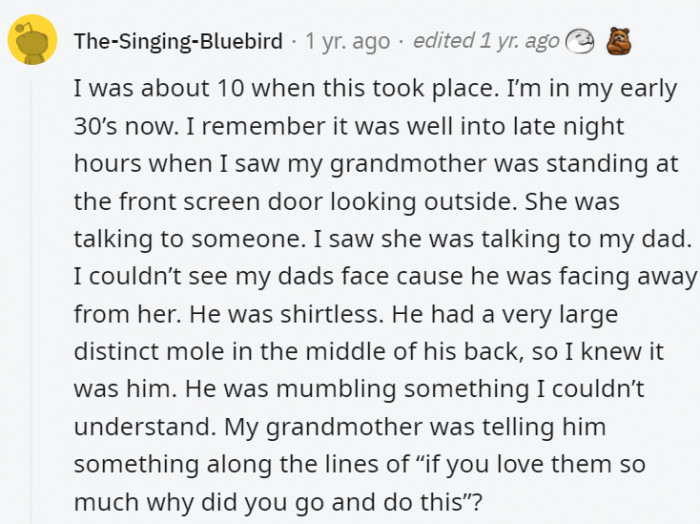This screenshot has width=700, height=524.
Task: Open The-Singing-Bluebird user profile link
Action: tap(178, 42)
